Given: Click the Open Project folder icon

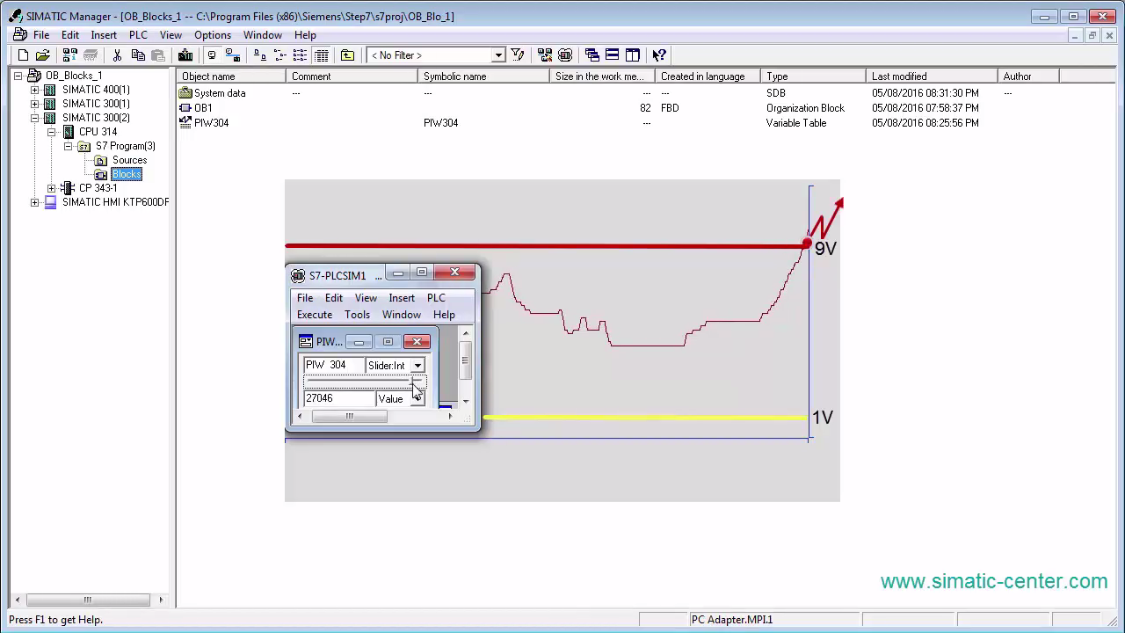Looking at the screenshot, I should coord(43,55).
